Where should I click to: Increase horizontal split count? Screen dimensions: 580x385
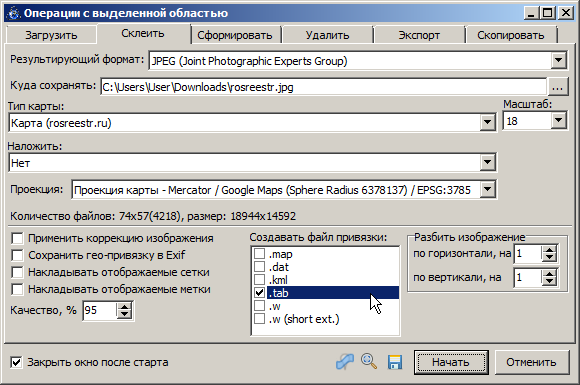coord(549,250)
